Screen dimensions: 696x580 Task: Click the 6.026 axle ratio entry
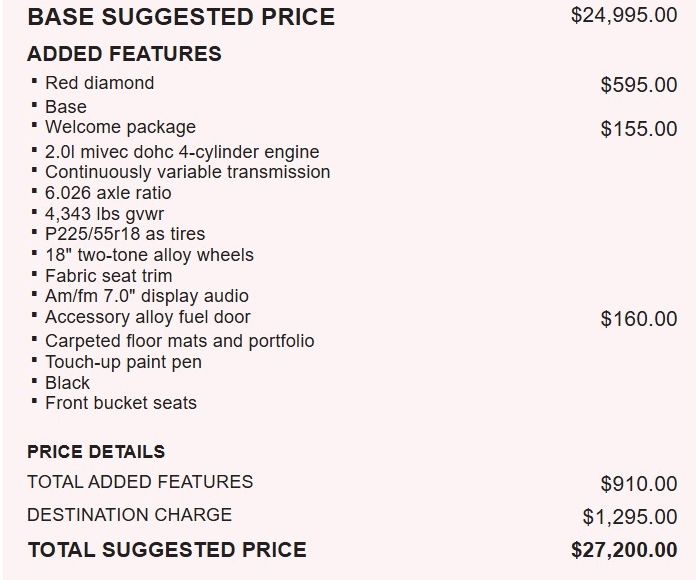coord(108,193)
